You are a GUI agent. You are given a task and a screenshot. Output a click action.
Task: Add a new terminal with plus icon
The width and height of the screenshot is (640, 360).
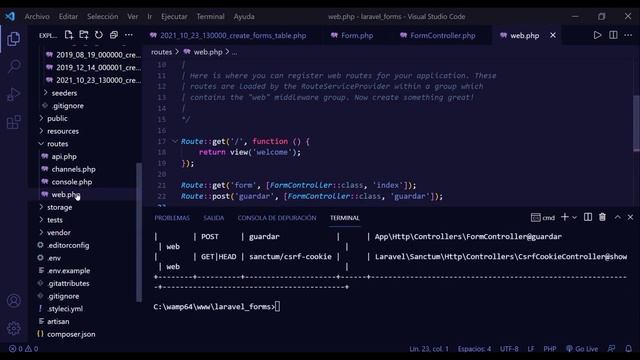pyautogui.click(x=564, y=217)
